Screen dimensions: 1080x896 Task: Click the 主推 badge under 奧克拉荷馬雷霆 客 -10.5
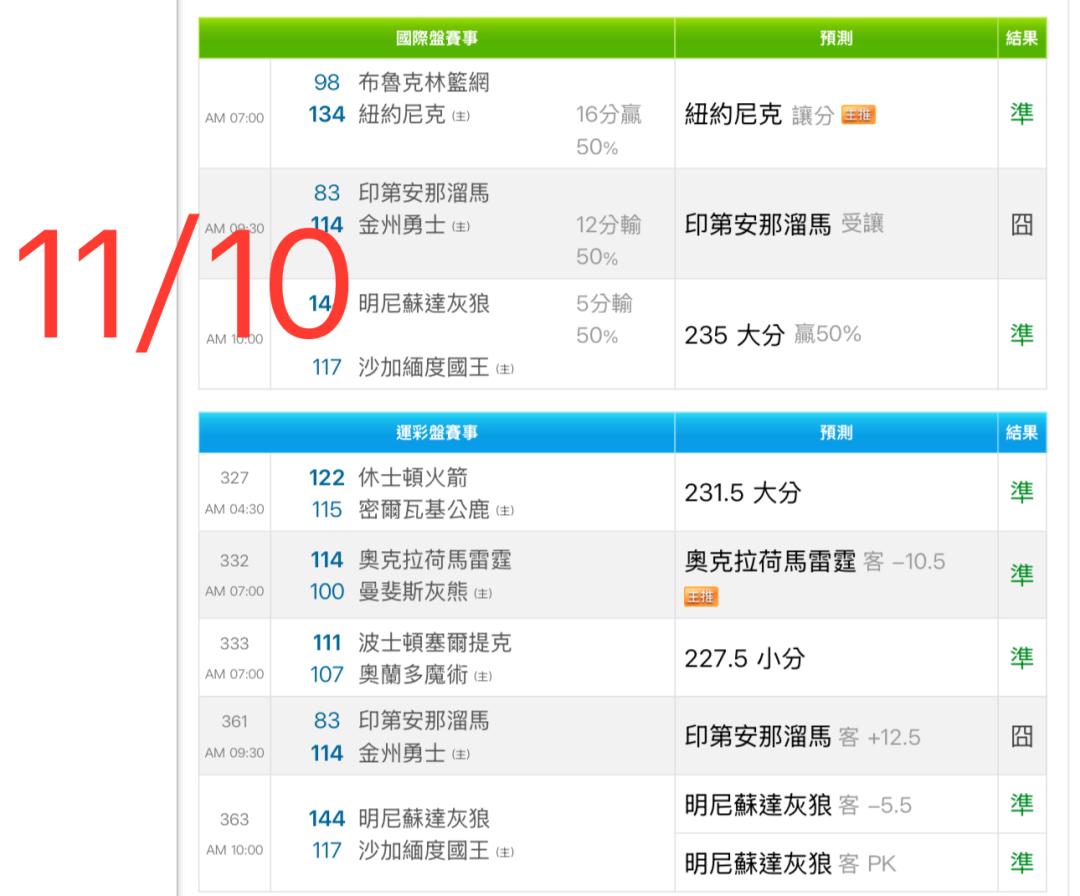700,596
